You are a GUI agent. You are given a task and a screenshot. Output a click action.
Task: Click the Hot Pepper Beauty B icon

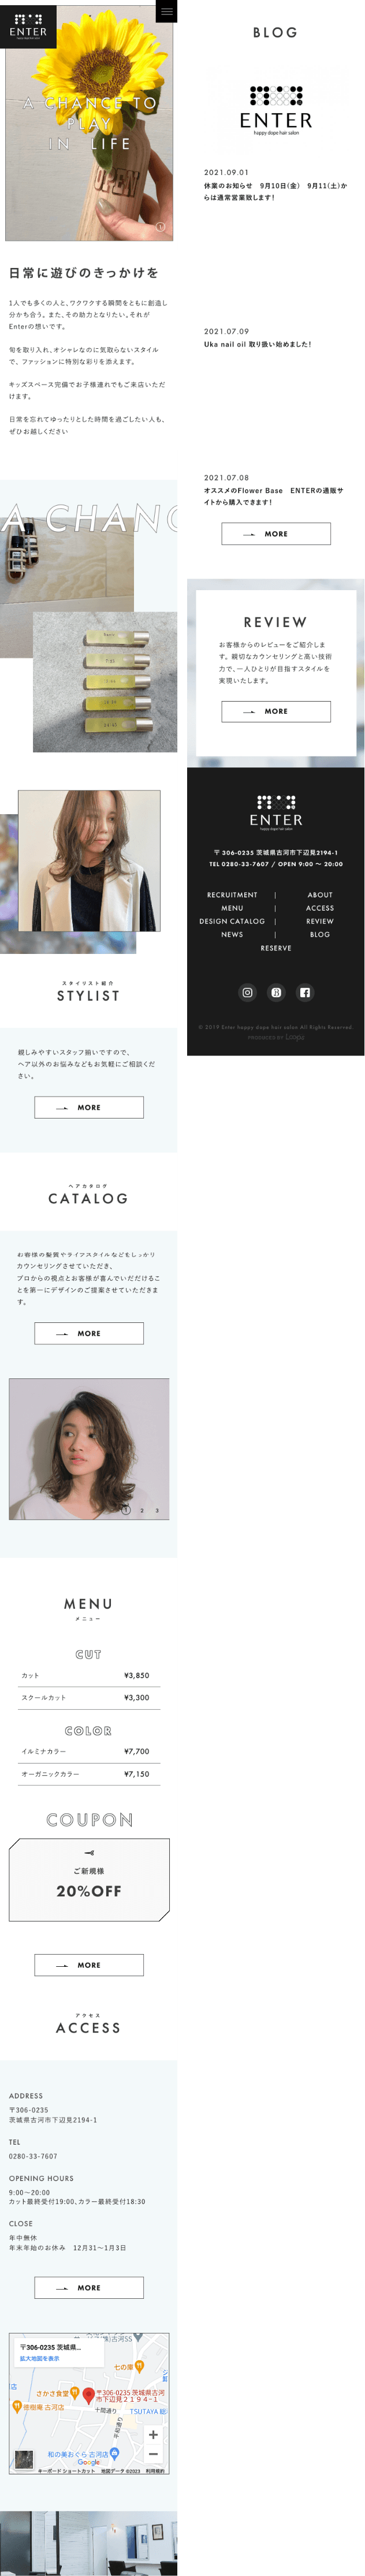pos(276,992)
